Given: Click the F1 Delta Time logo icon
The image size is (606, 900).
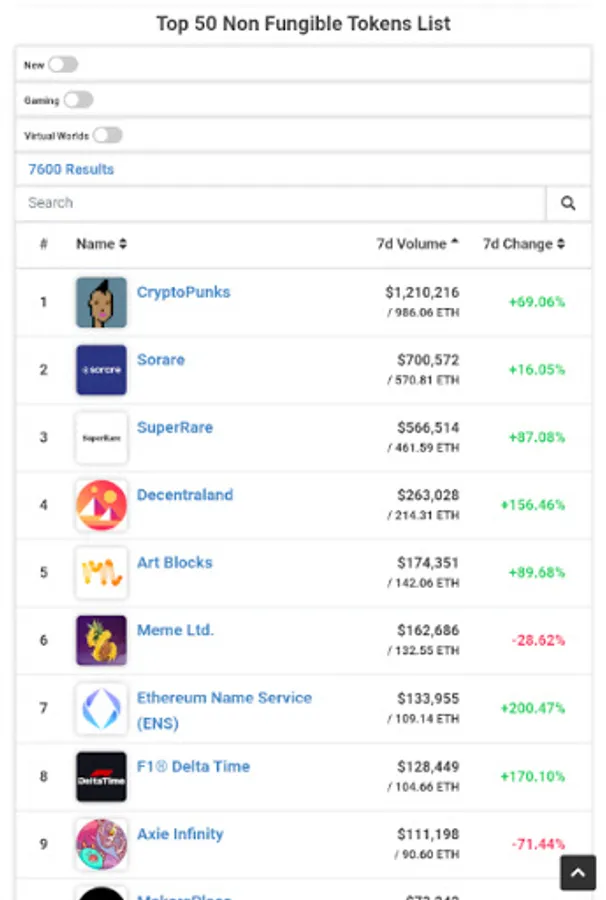Looking at the screenshot, I should [101, 776].
